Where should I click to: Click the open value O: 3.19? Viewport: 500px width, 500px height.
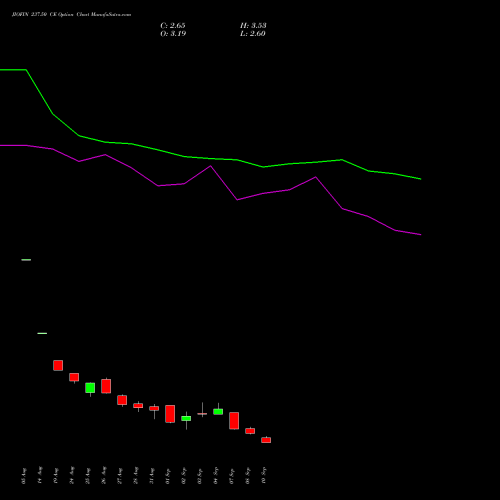173,34
